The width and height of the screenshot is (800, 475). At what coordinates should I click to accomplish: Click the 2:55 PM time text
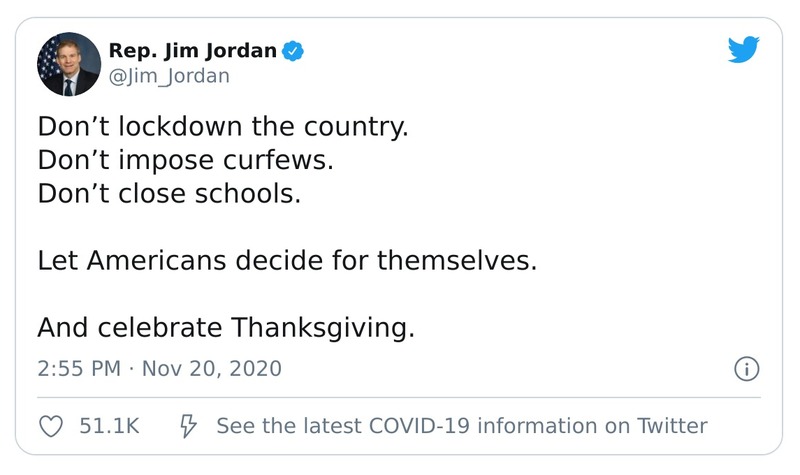(78, 368)
